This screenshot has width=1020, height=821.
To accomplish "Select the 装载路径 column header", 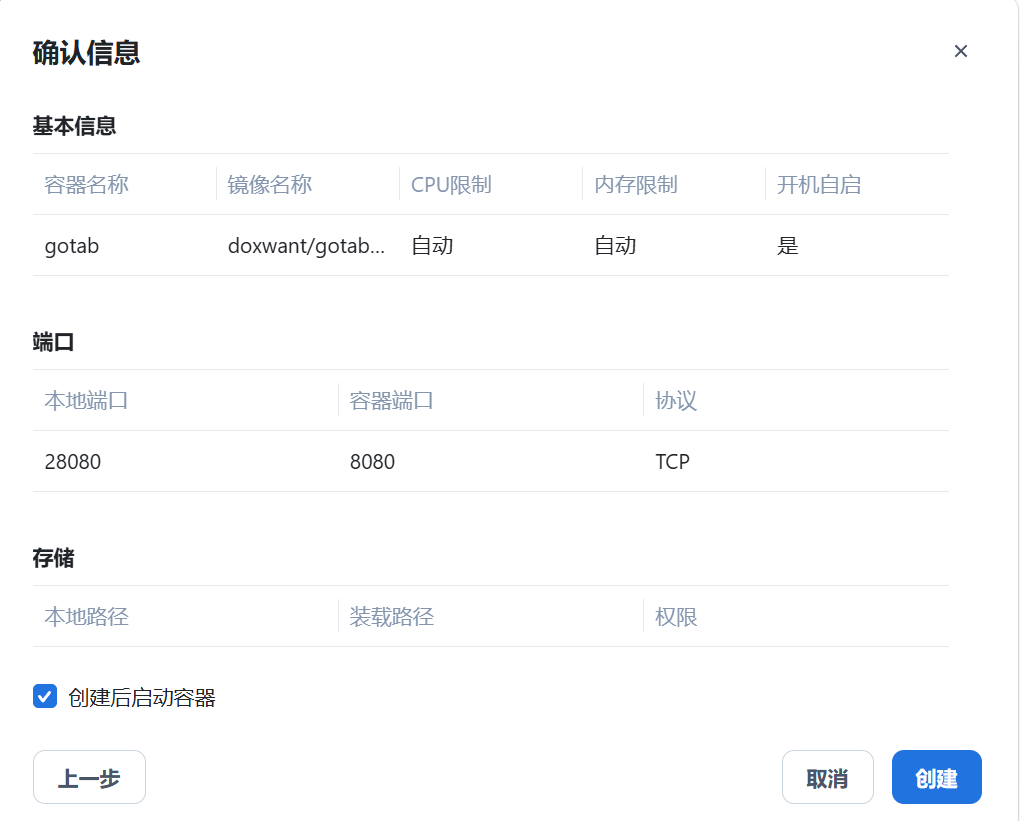I will click(x=392, y=617).
